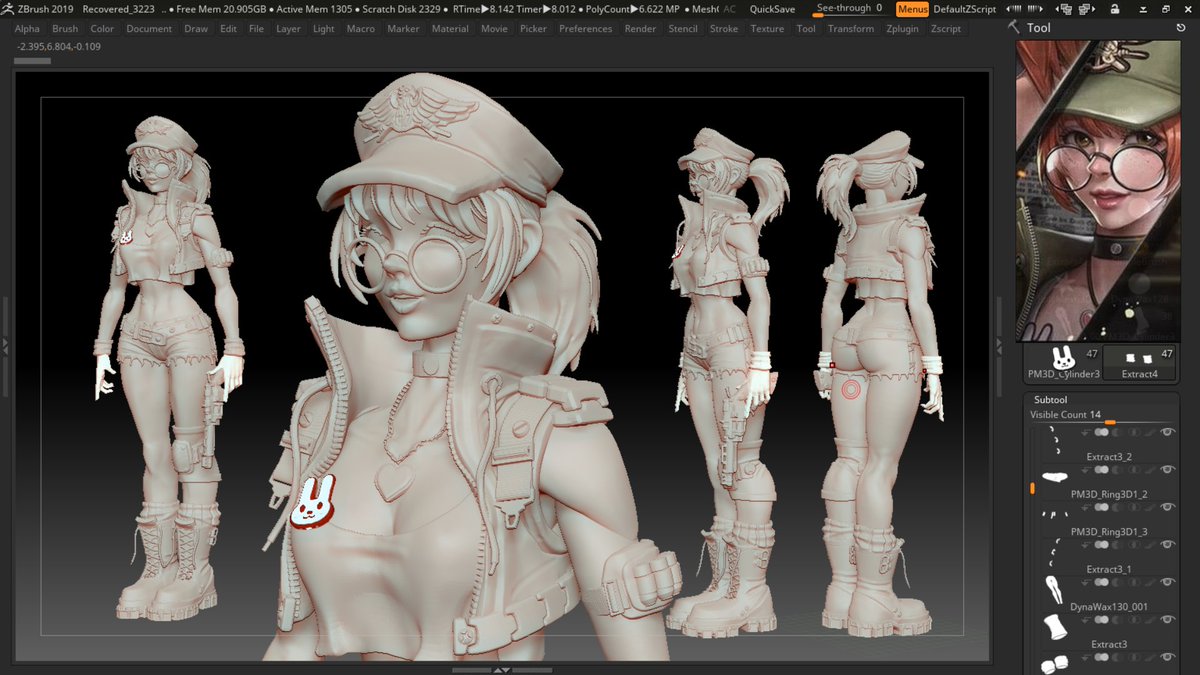The image size is (1200, 675).
Task: Click the arrow icon on Extract3 row
Action: [x=1086, y=619]
